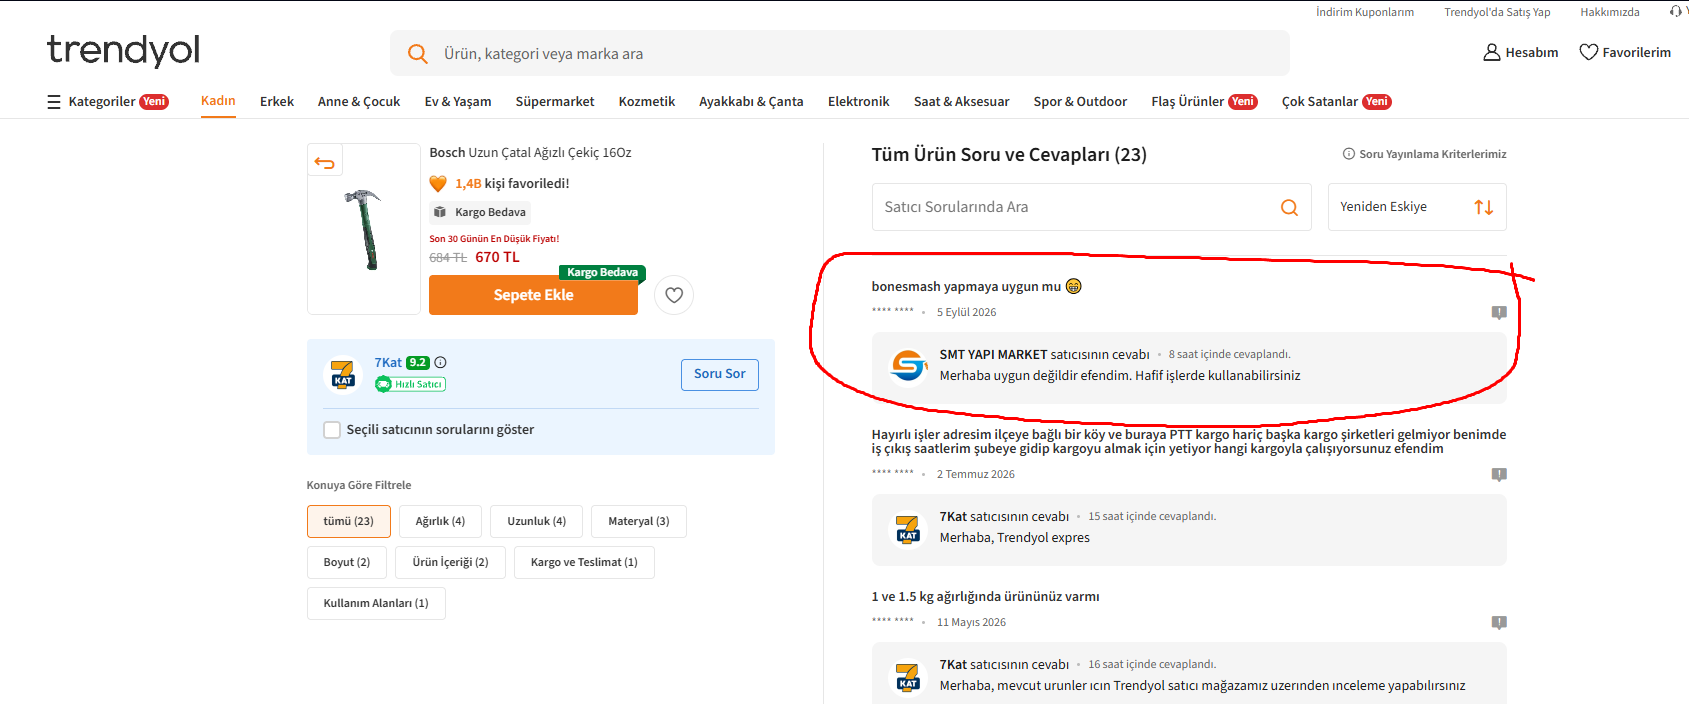Click the Kargo Bedava box icon
This screenshot has width=1689, height=704.
tap(440, 212)
